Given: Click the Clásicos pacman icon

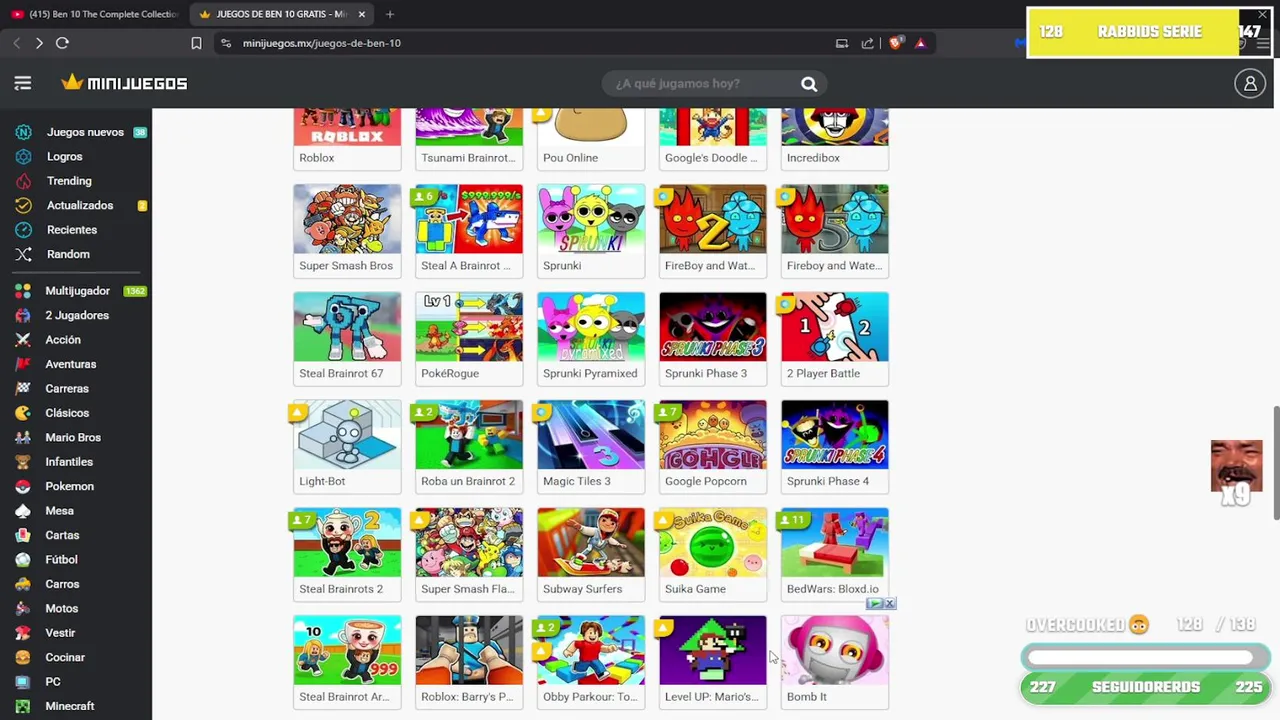Looking at the screenshot, I should click(23, 413).
